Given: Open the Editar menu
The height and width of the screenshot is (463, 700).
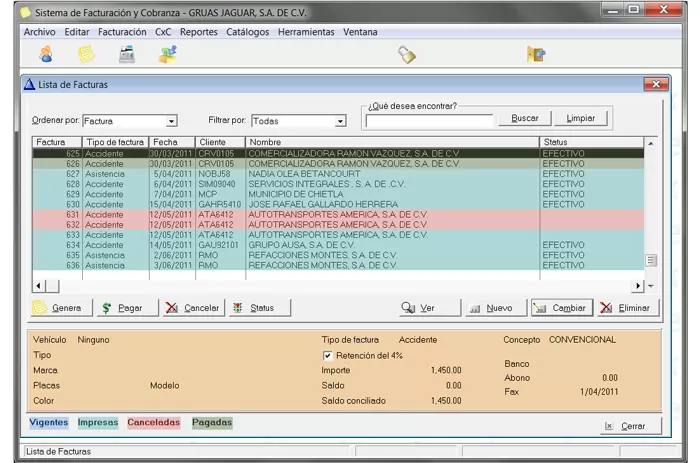Looking at the screenshot, I should tap(77, 32).
